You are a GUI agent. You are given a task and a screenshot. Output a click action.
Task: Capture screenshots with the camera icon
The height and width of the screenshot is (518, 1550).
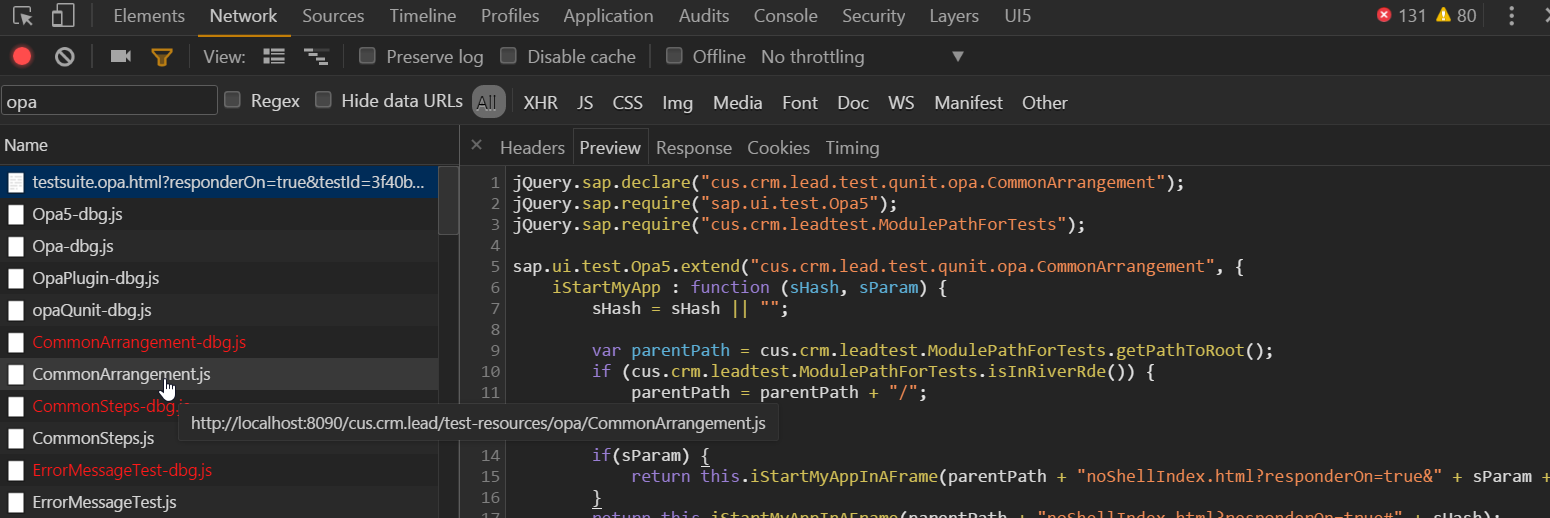(121, 57)
